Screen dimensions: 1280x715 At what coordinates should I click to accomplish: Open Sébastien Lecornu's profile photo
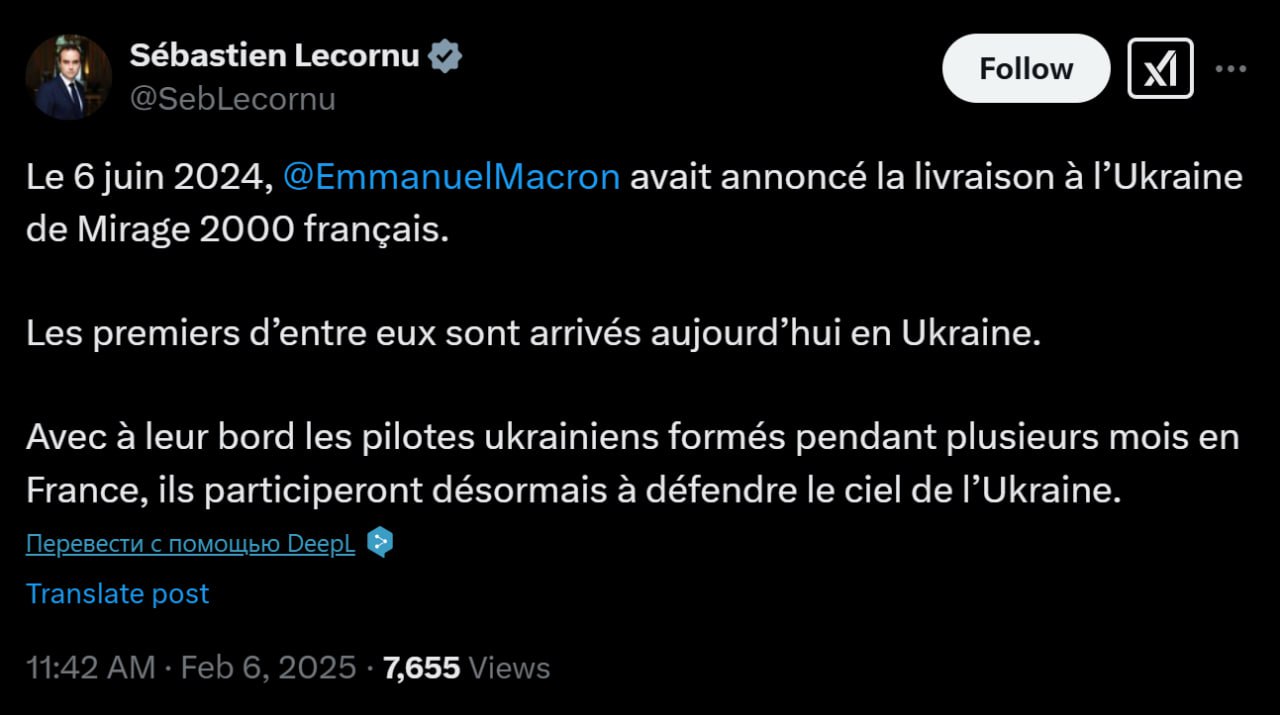click(x=68, y=77)
